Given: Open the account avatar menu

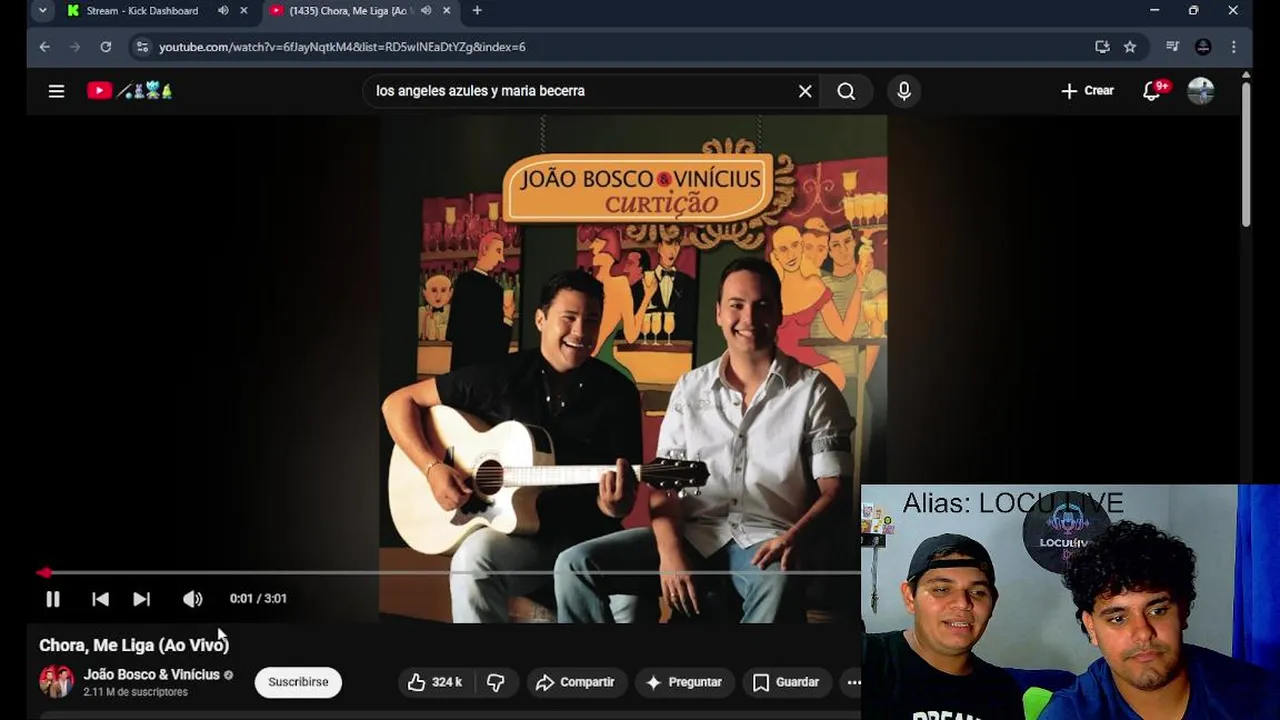Looking at the screenshot, I should tap(1201, 91).
